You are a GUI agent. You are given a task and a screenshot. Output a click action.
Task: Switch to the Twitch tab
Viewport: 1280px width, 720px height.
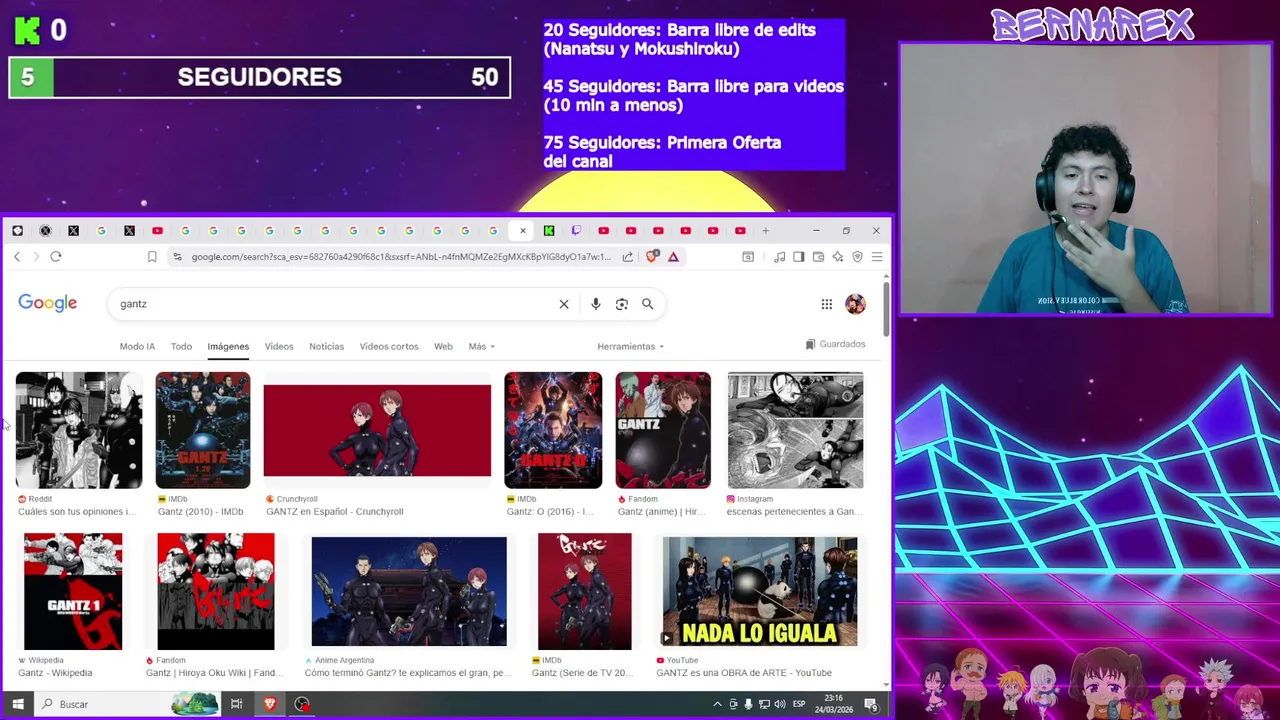point(576,231)
